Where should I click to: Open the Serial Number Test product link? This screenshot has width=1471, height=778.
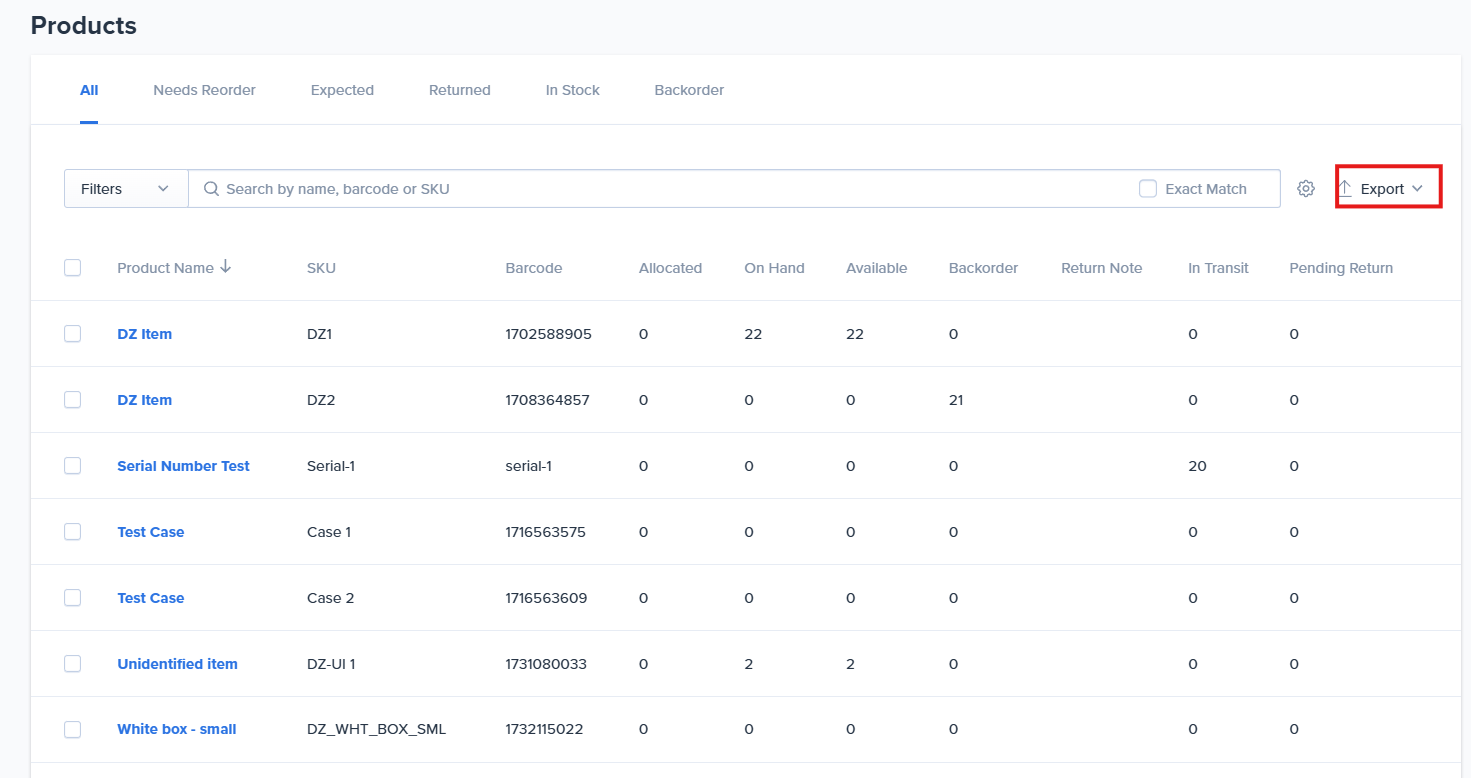[183, 466]
